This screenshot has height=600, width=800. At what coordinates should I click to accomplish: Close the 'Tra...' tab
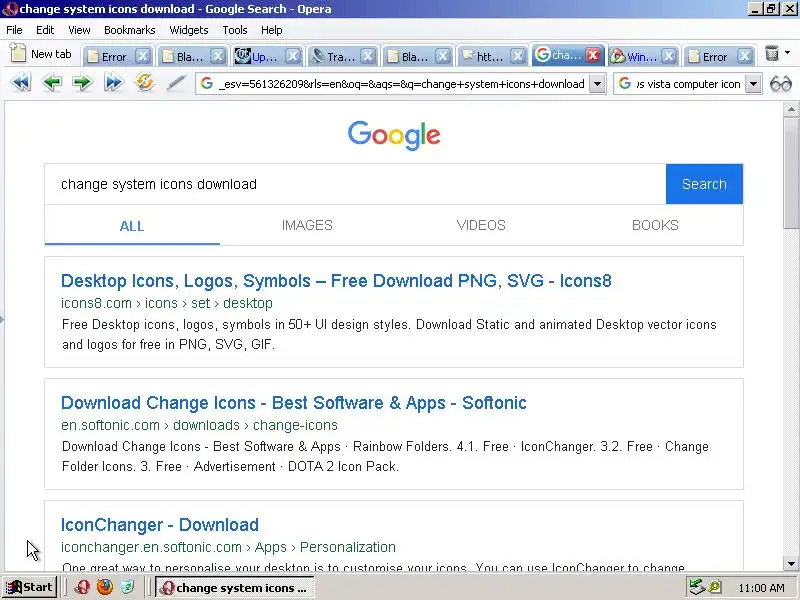click(368, 56)
